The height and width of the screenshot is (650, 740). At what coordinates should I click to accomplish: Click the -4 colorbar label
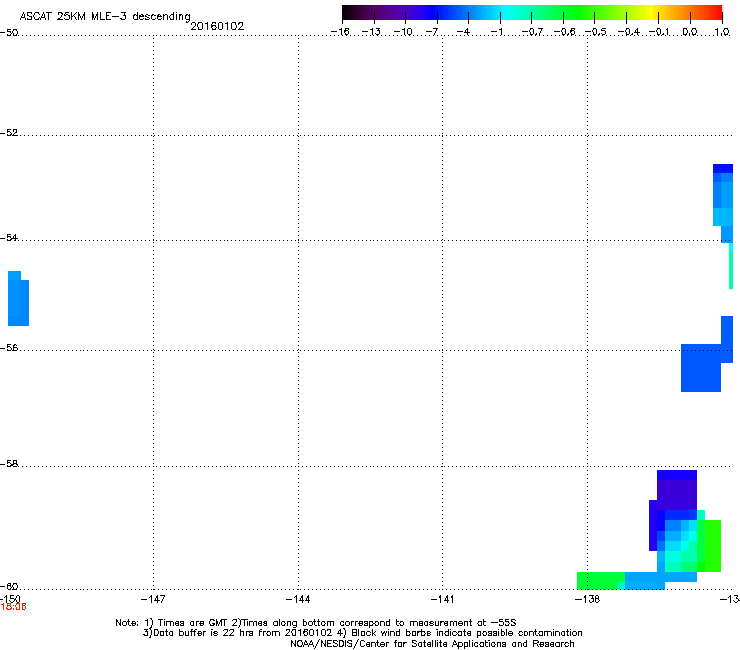click(463, 32)
